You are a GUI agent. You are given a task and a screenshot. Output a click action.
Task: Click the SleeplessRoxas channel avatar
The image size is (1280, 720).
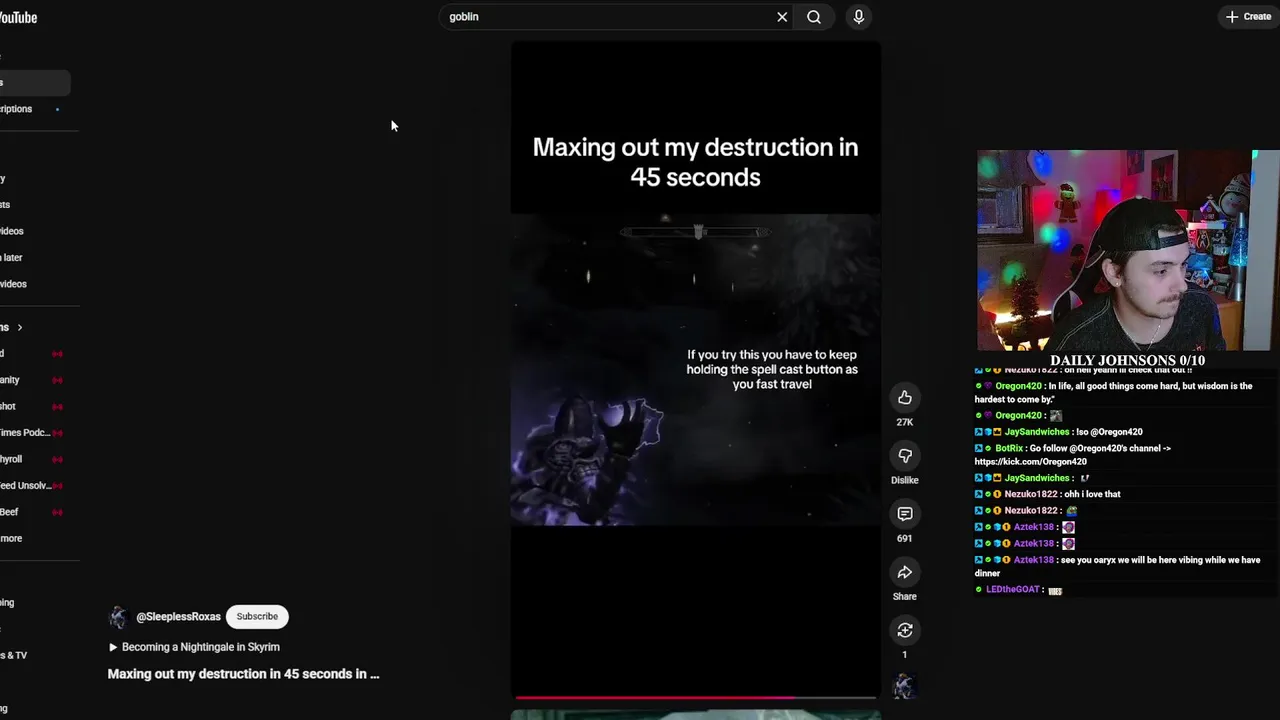(x=118, y=617)
